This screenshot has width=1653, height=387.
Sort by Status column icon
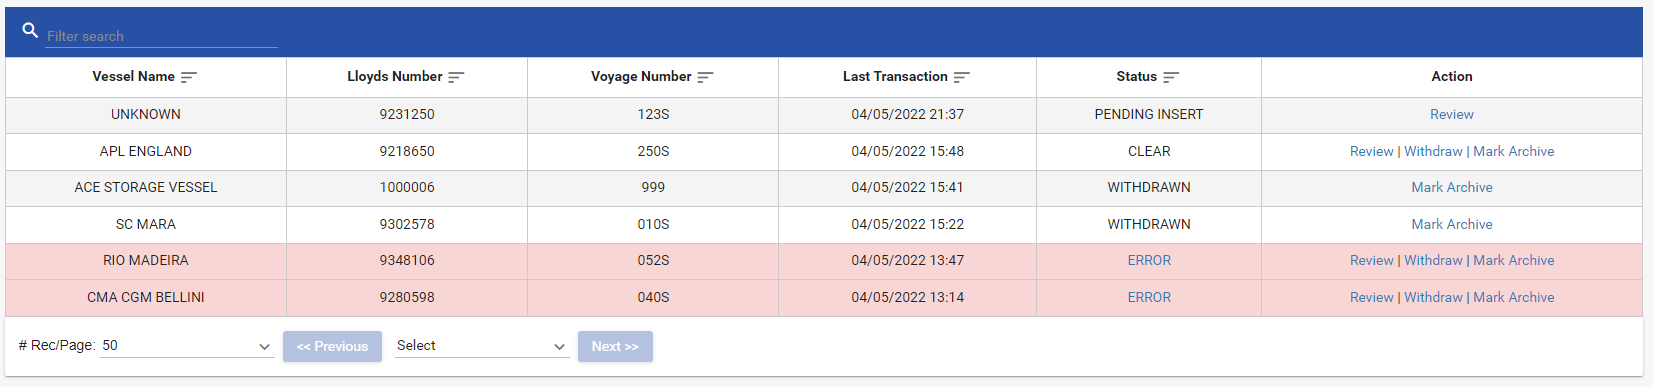[x=1171, y=77]
